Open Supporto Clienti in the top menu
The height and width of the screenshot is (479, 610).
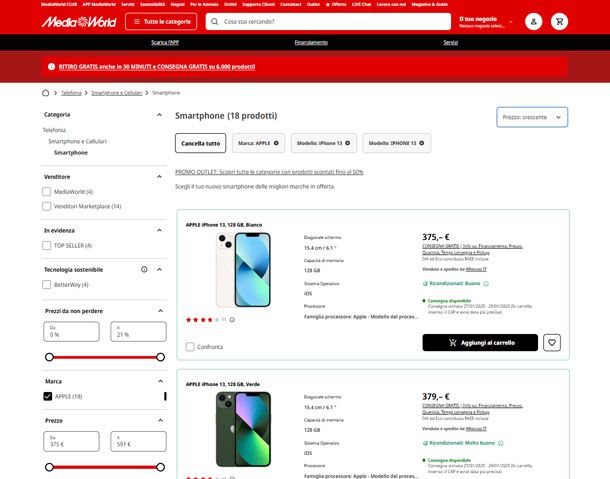[258, 4]
